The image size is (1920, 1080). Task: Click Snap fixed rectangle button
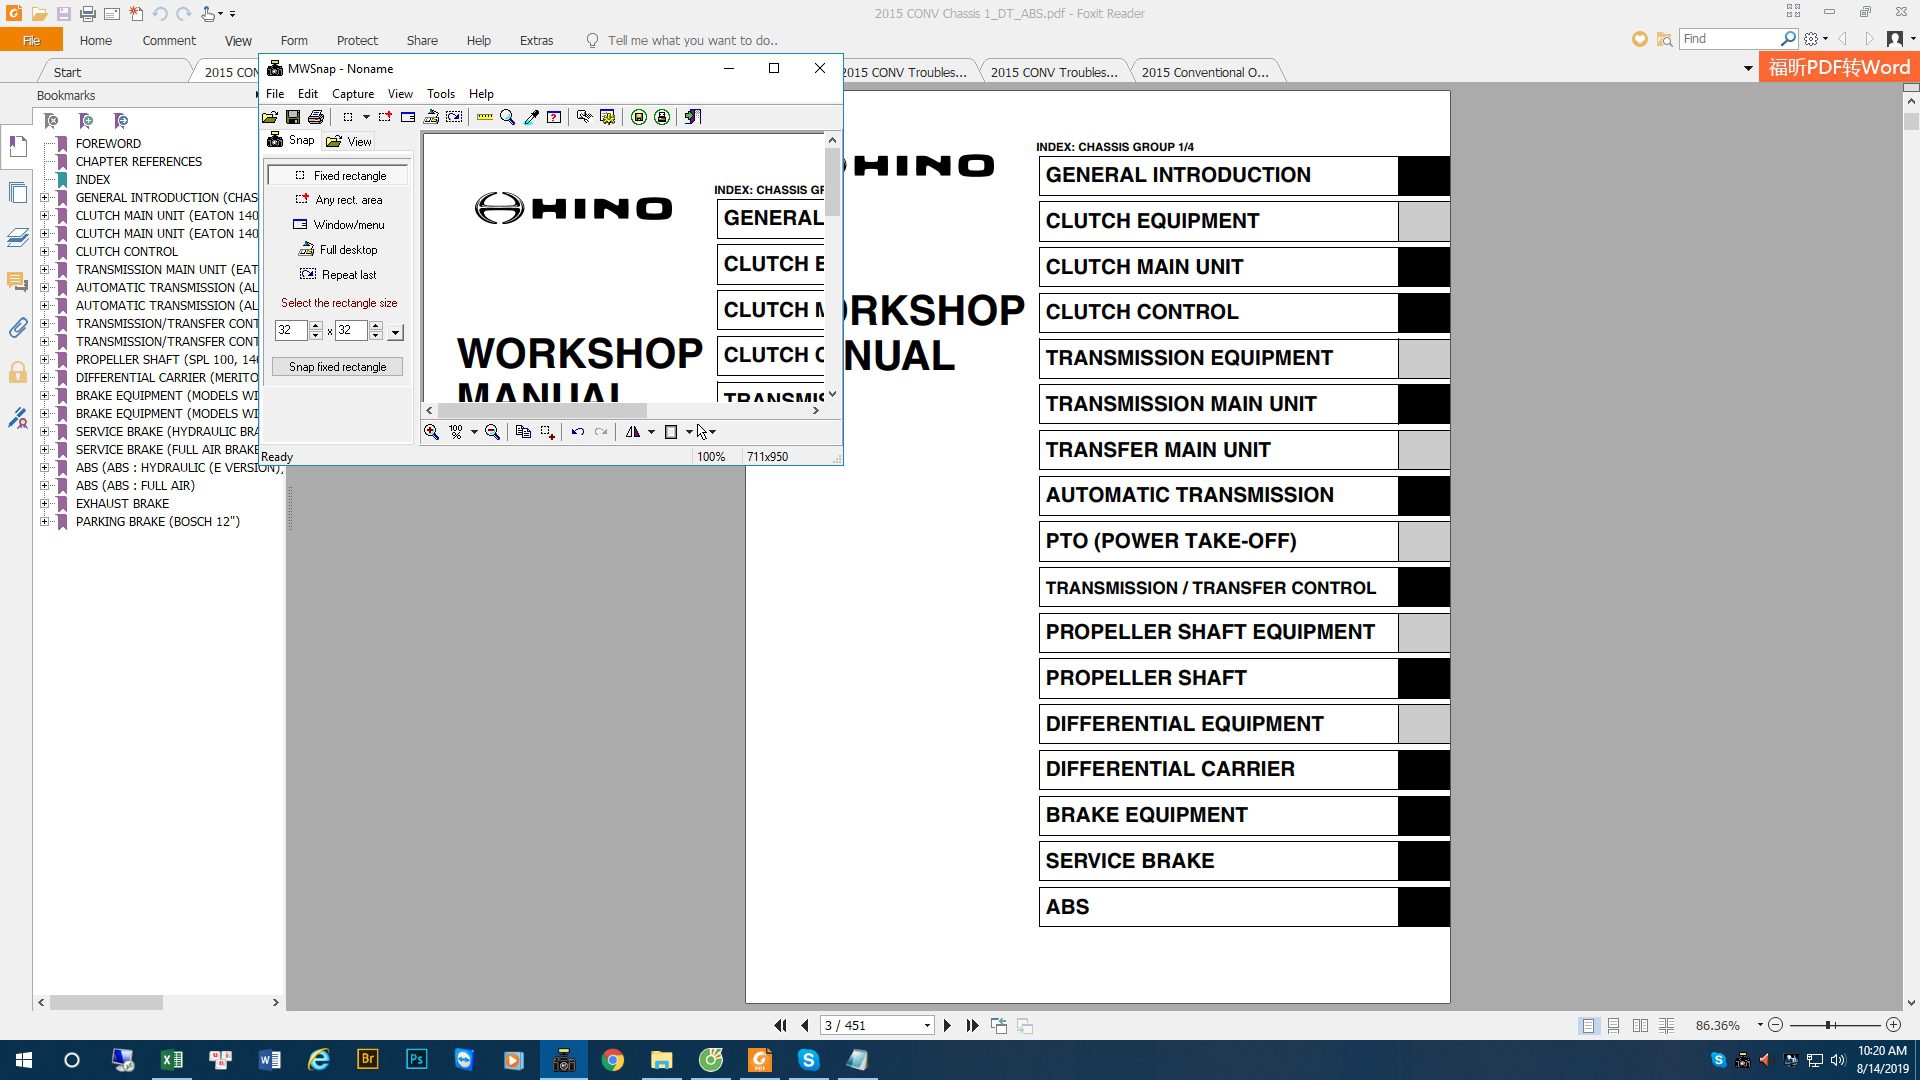coord(337,367)
